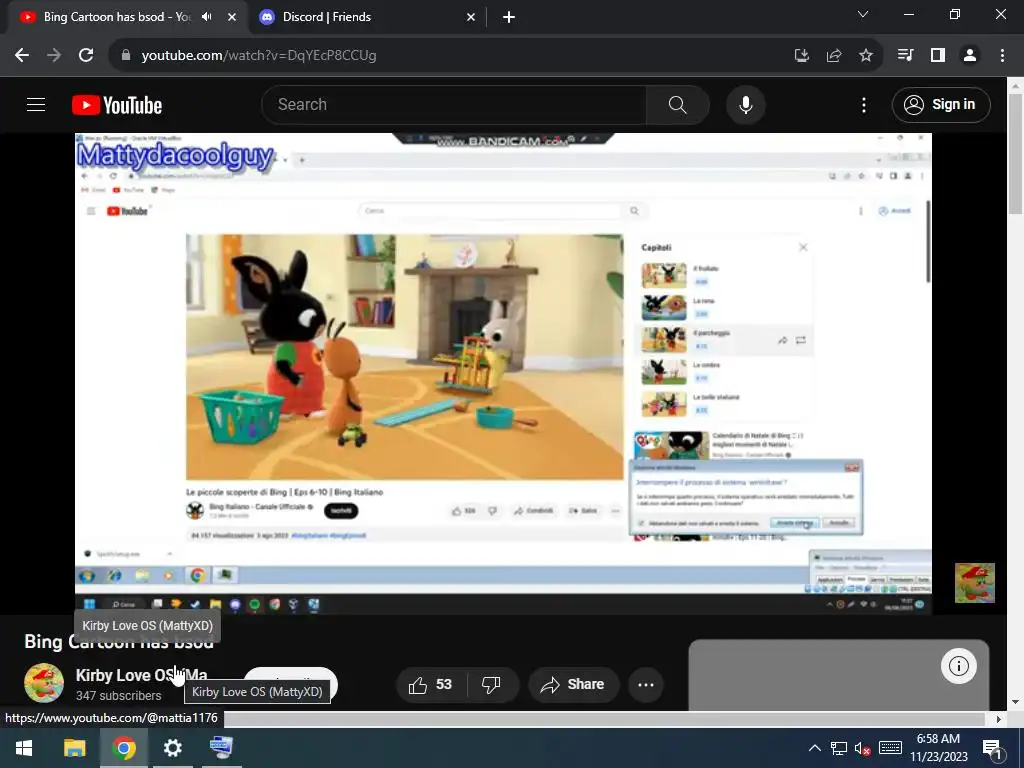This screenshot has height=768, width=1024.
Task: Click the 347 subscribers text
Action: 118,696
